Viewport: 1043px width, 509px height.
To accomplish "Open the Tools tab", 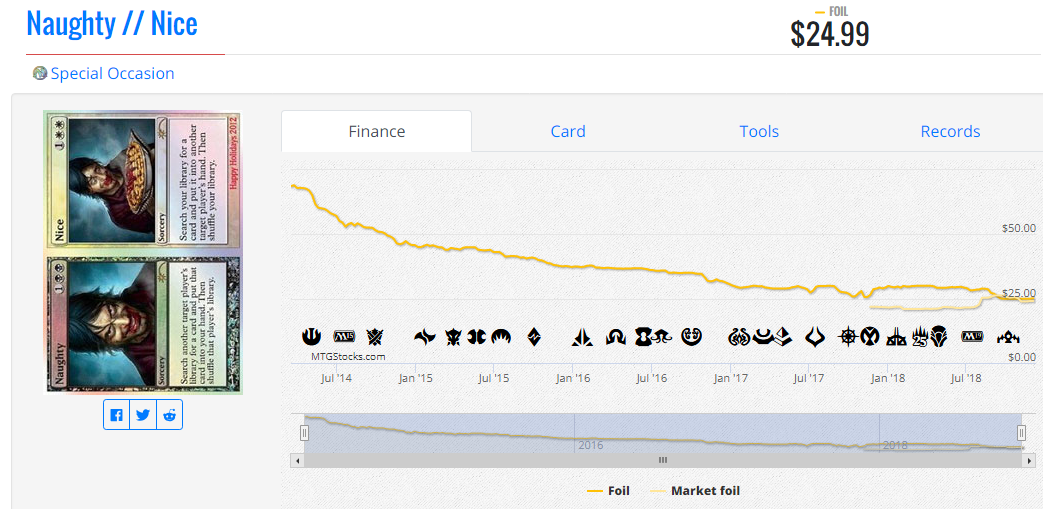I will pos(759,132).
